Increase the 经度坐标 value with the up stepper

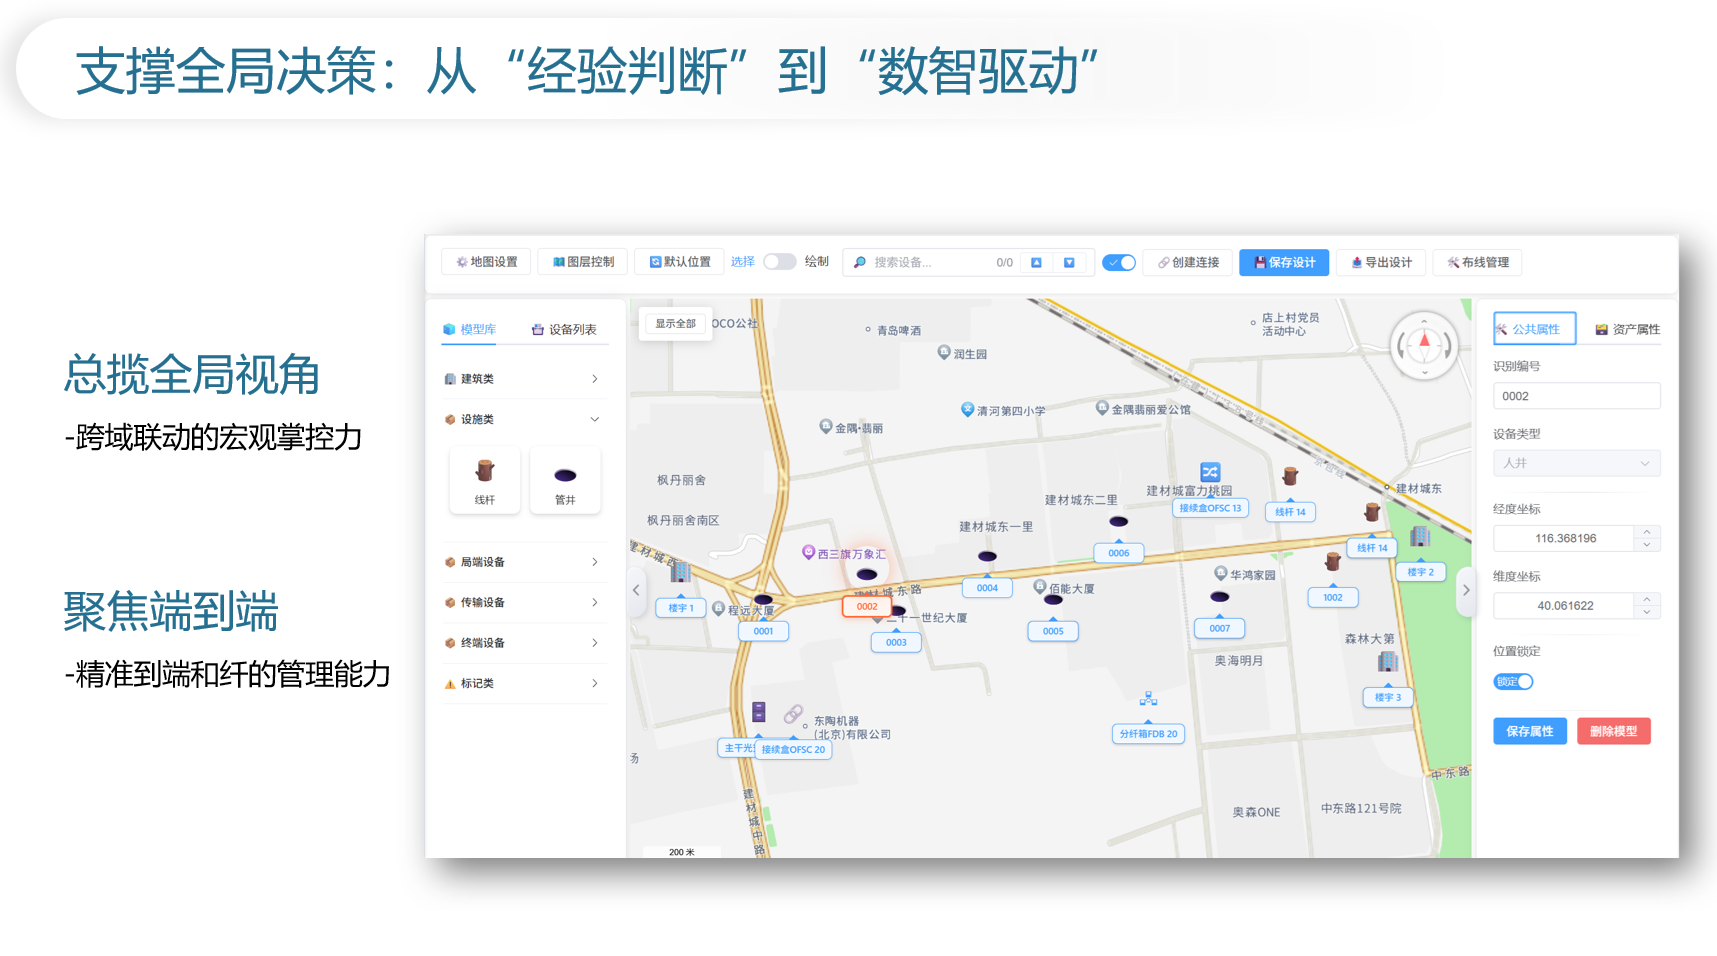tap(1647, 532)
